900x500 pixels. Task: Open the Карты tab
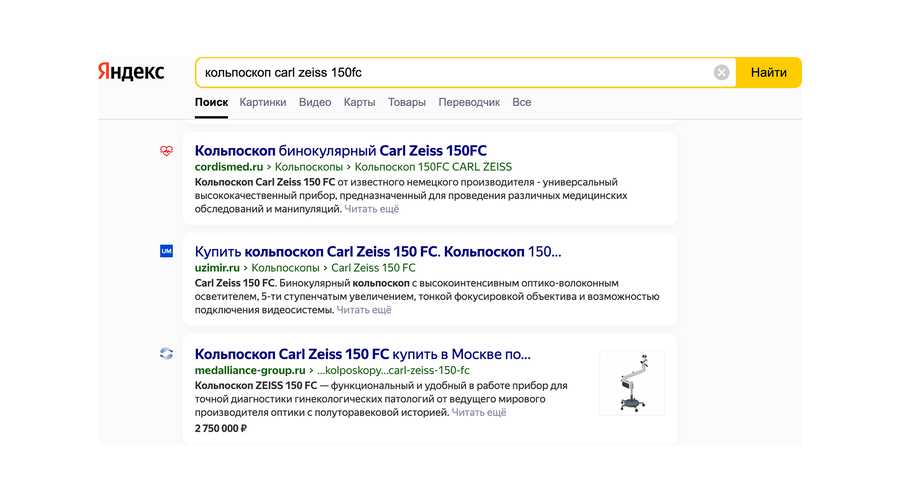point(359,102)
